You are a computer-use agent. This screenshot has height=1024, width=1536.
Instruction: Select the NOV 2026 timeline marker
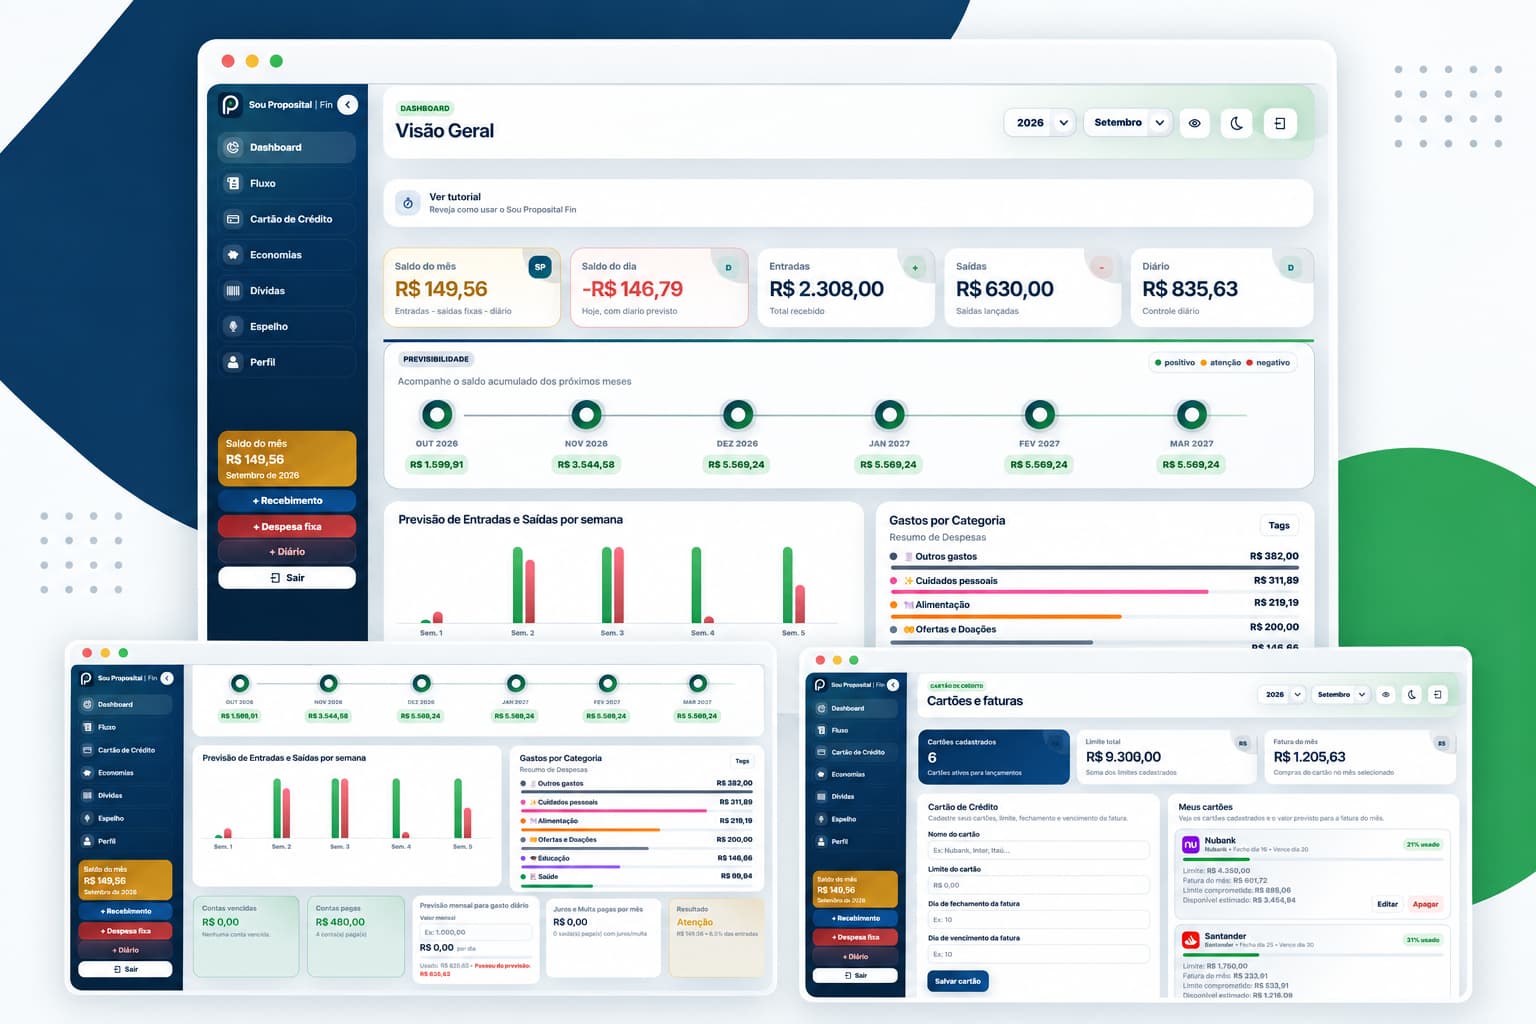tap(586, 414)
